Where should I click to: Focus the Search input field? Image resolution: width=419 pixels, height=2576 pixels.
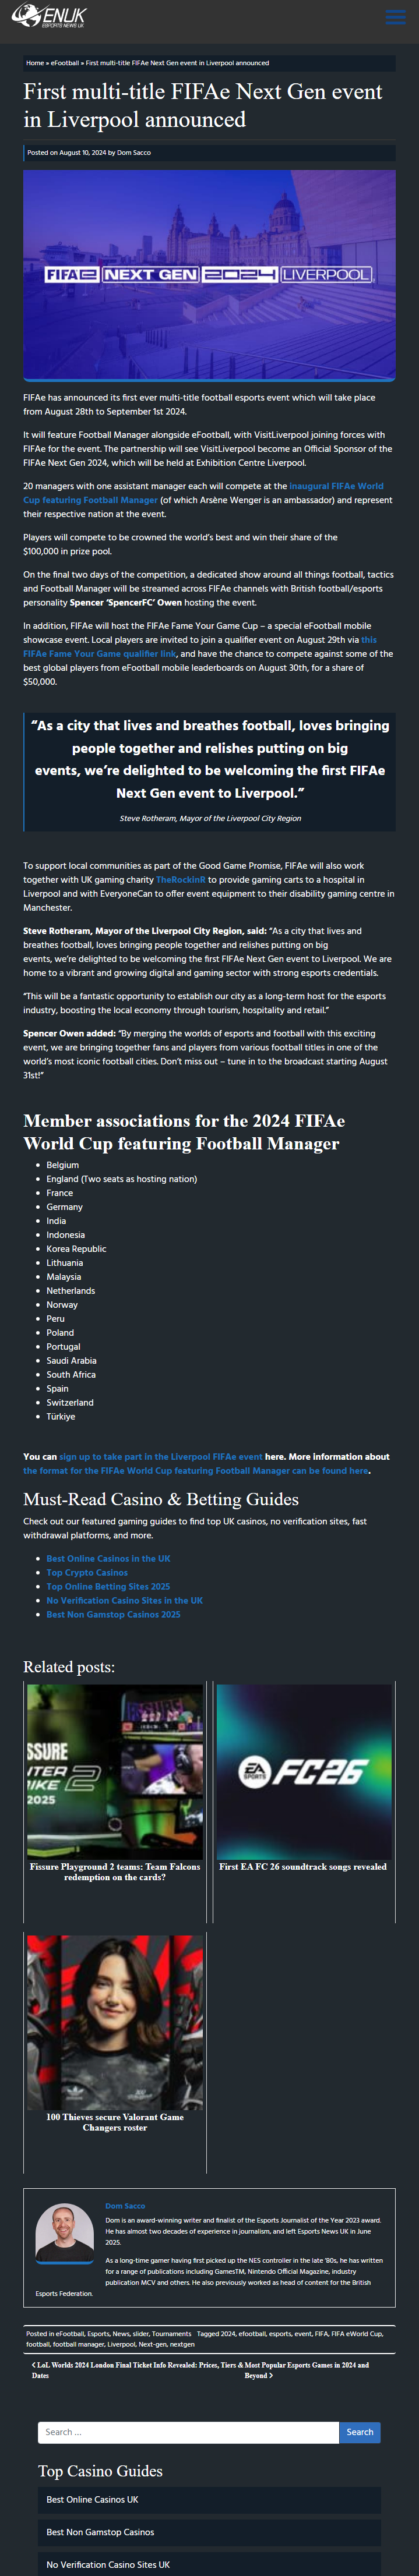[188, 2432]
